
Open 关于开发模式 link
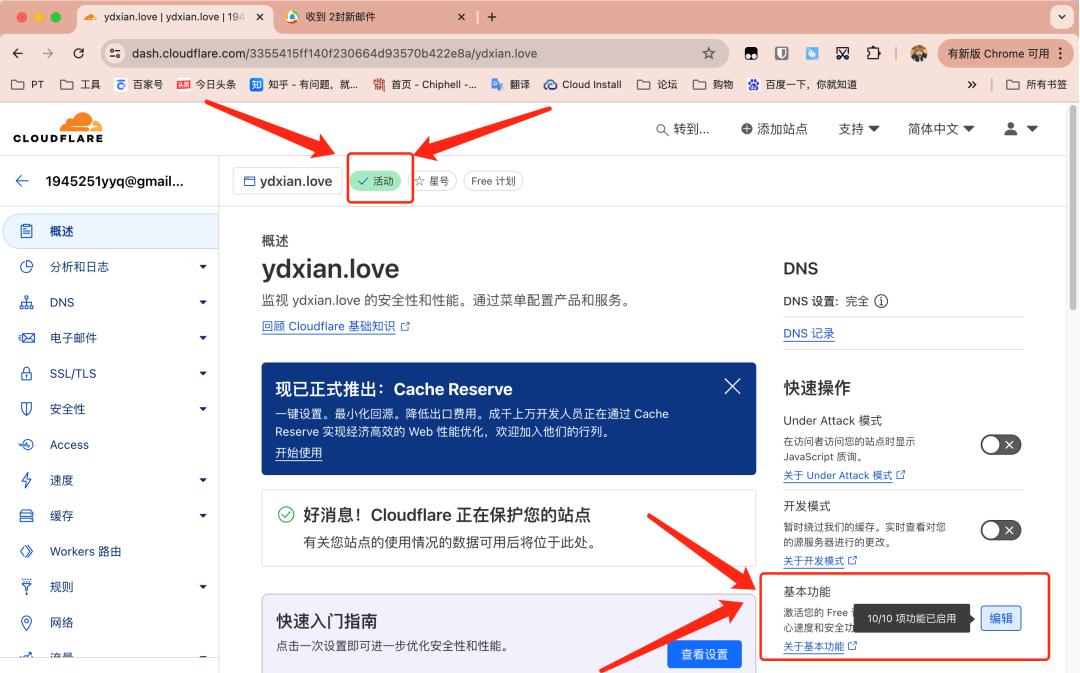point(820,561)
